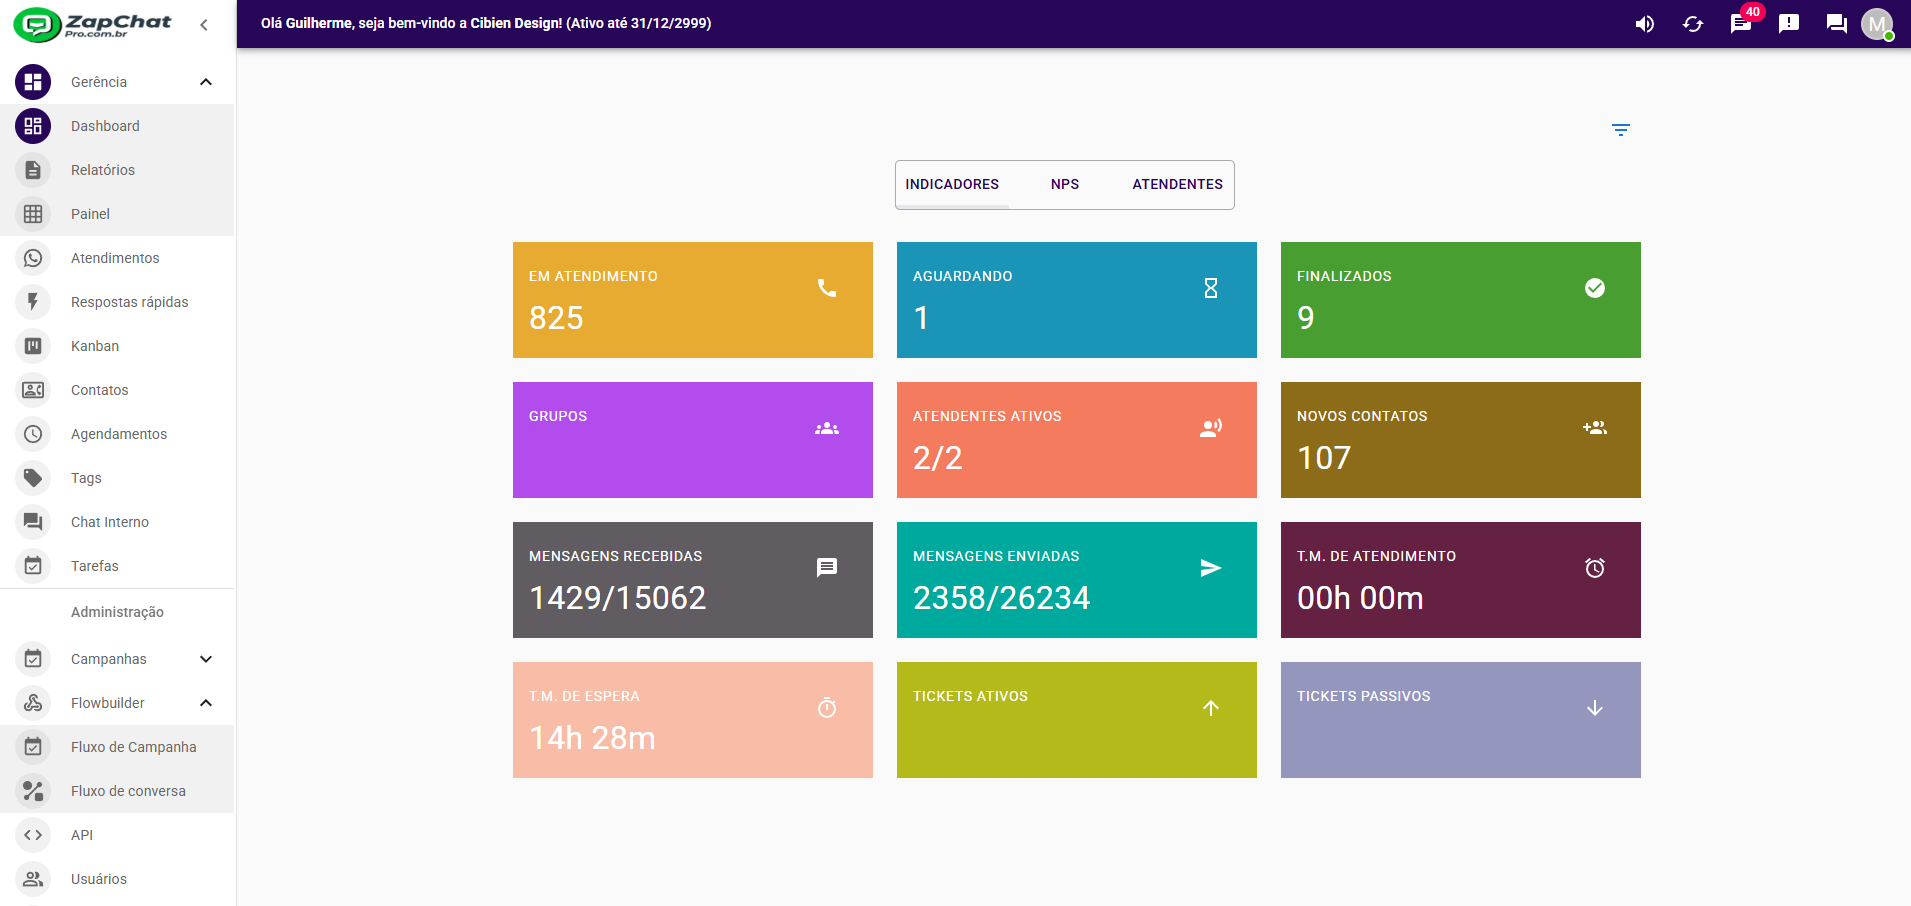The width and height of the screenshot is (1911, 906).
Task: Click the Em Atendimento orange card
Action: pyautogui.click(x=692, y=300)
